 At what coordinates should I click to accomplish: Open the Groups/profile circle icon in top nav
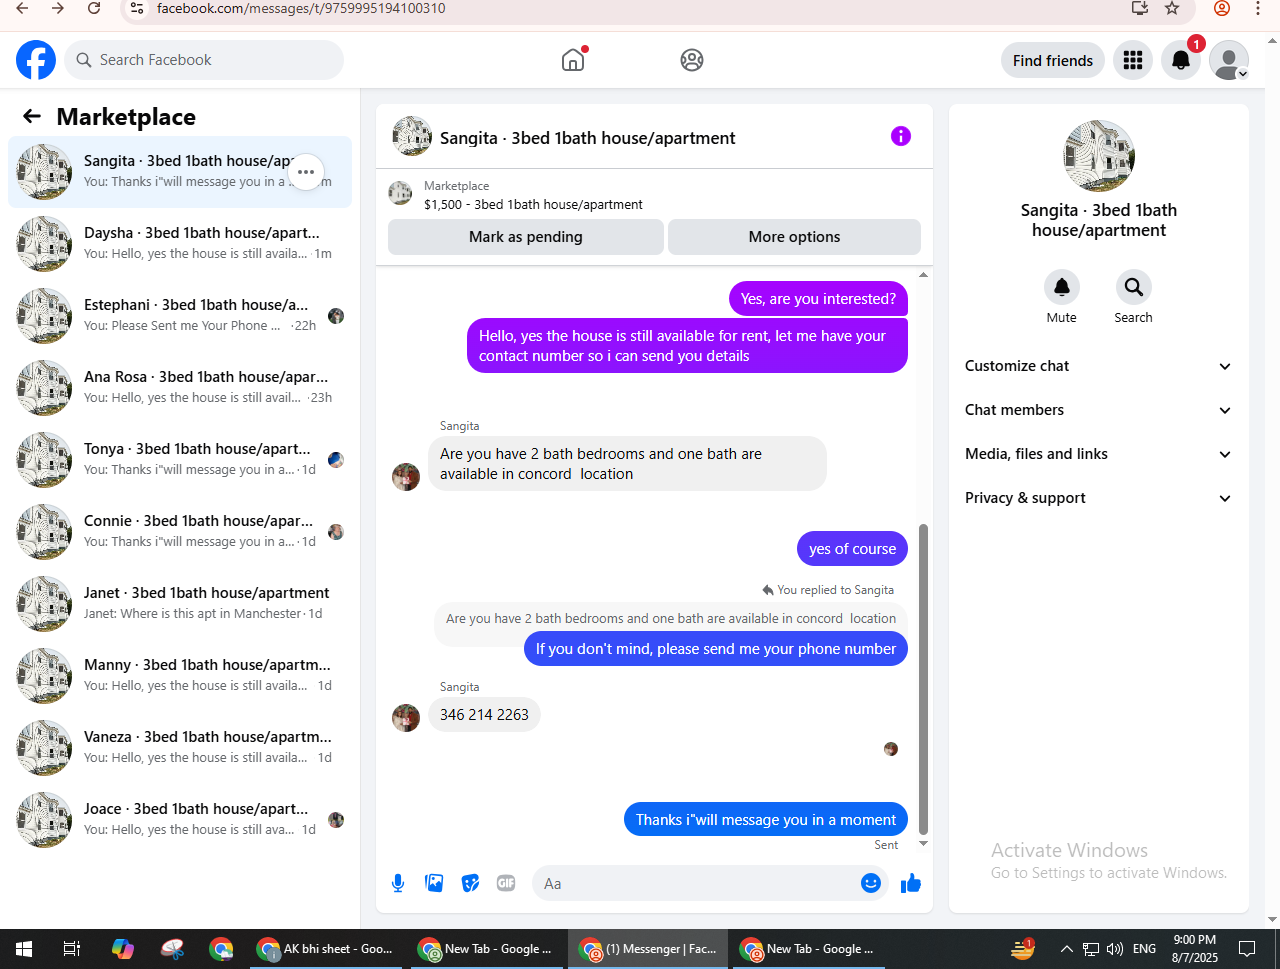tap(692, 60)
